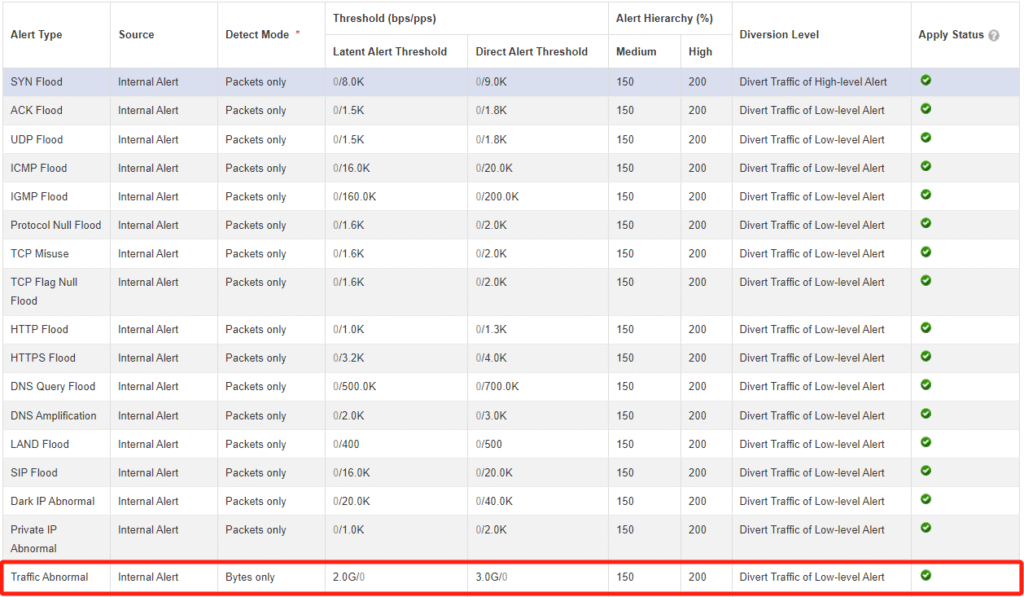Viewport: 1024px width, 597px height.
Task: Click the apply status icon for DNS Amplification
Action: click(x=925, y=415)
